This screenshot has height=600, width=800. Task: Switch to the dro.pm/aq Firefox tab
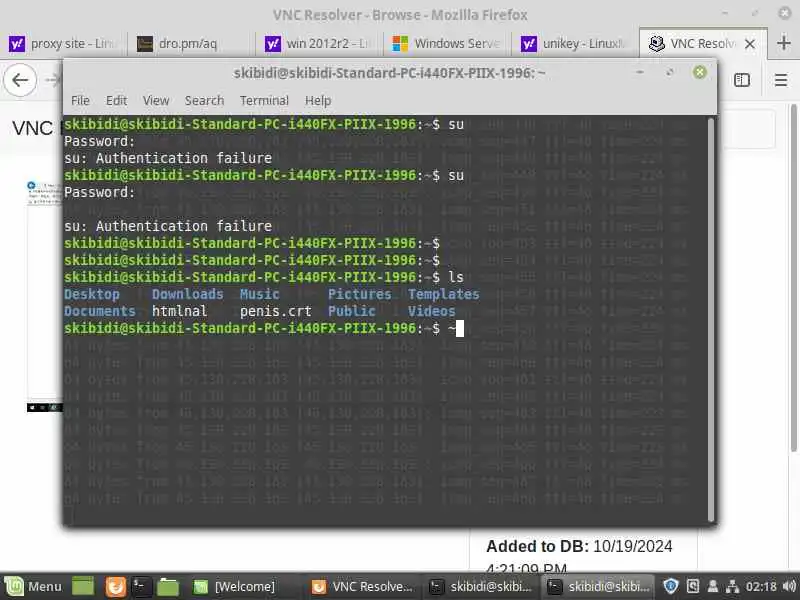[191, 44]
